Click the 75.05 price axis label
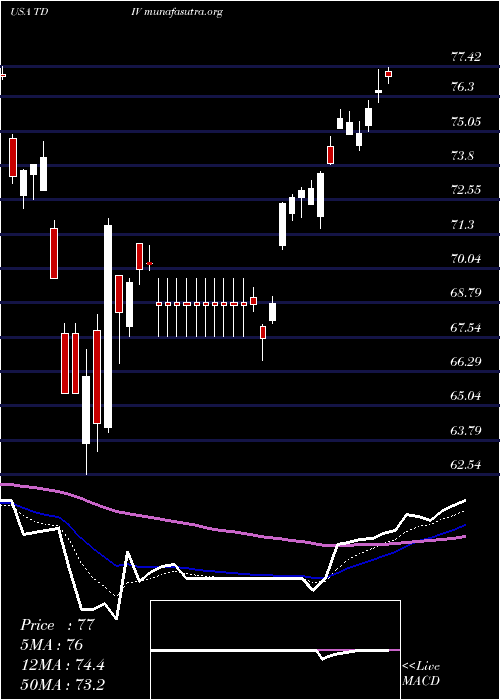This screenshot has width=500, height=700. (466, 122)
